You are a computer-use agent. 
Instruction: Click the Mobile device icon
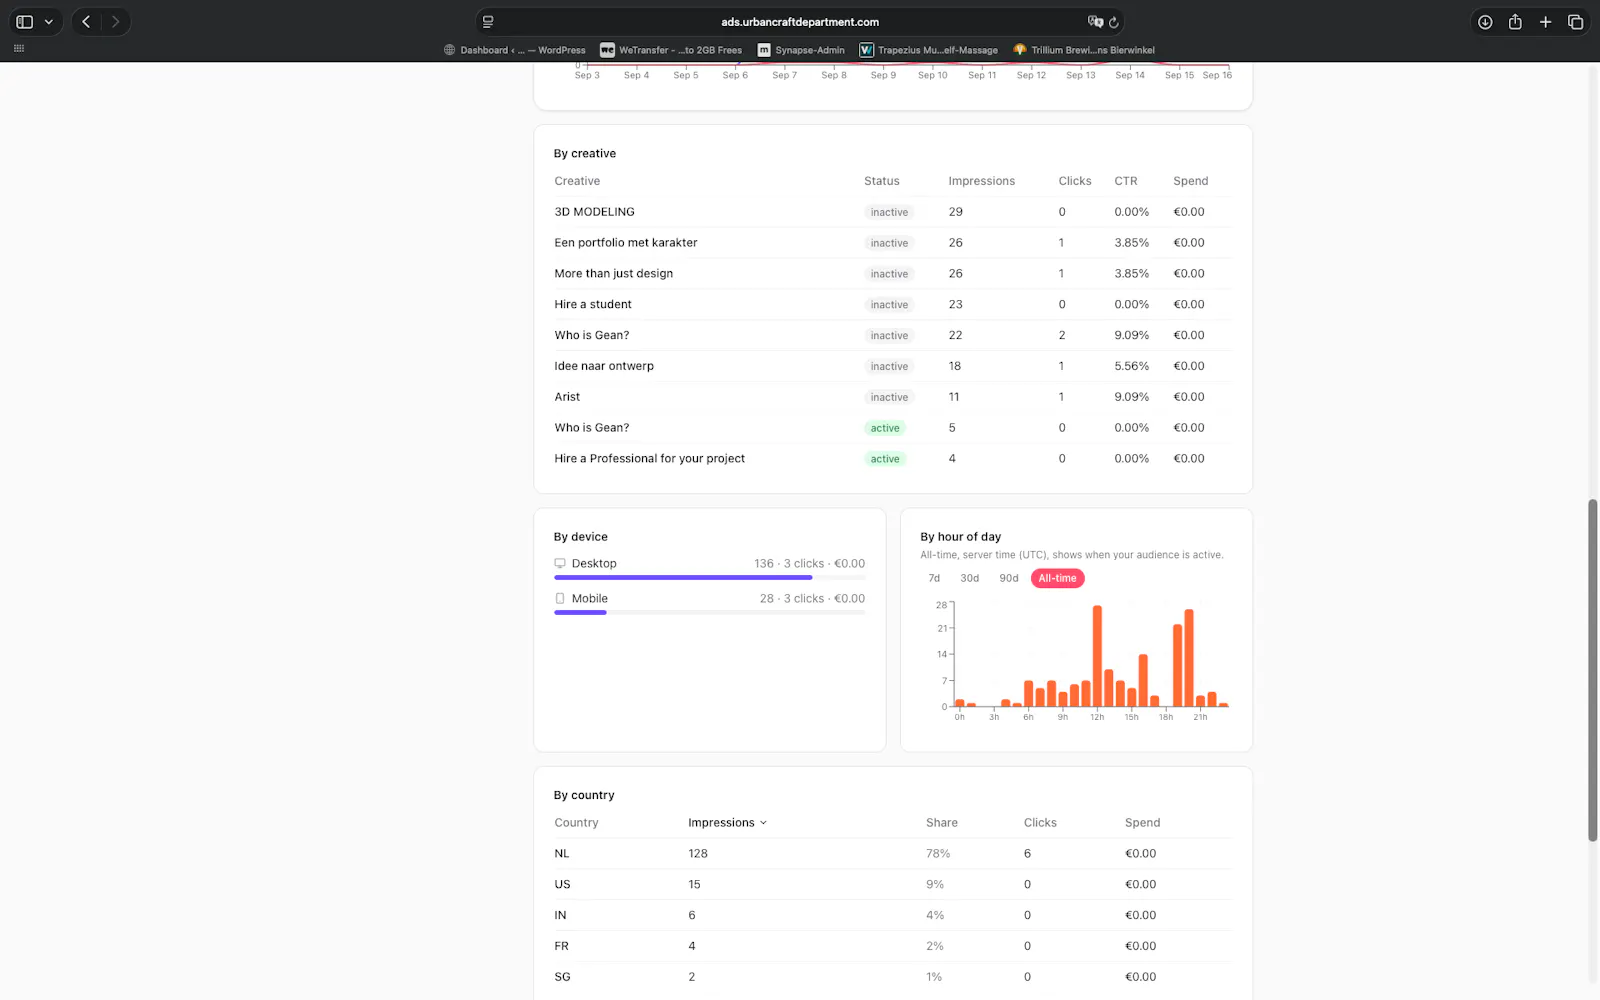[x=560, y=598]
